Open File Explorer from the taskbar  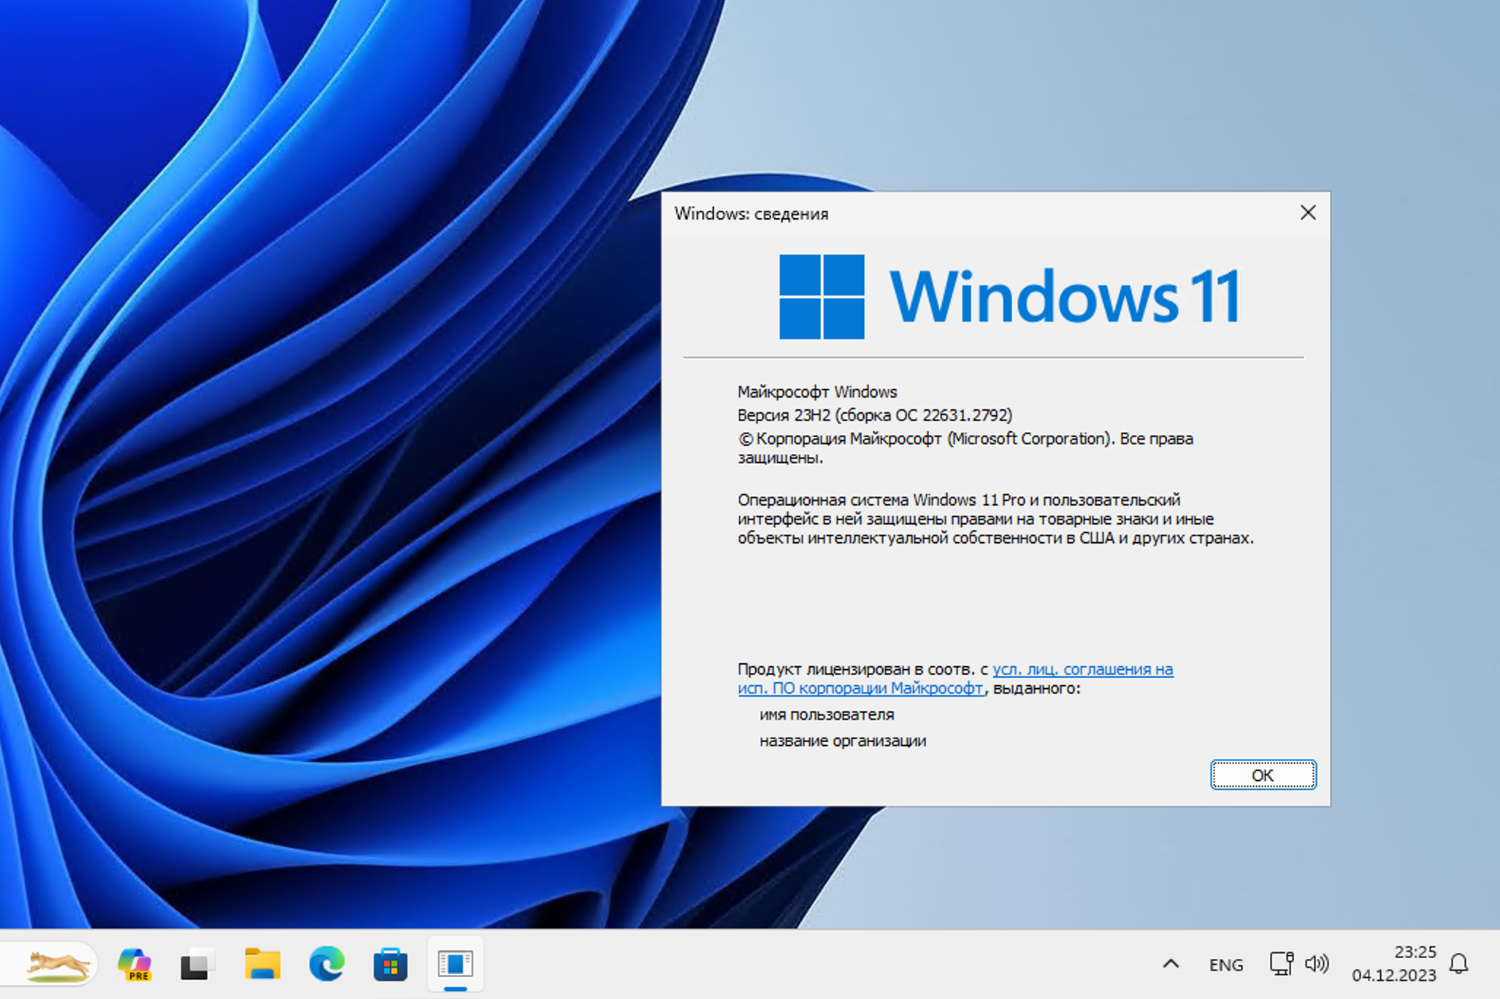(x=262, y=964)
